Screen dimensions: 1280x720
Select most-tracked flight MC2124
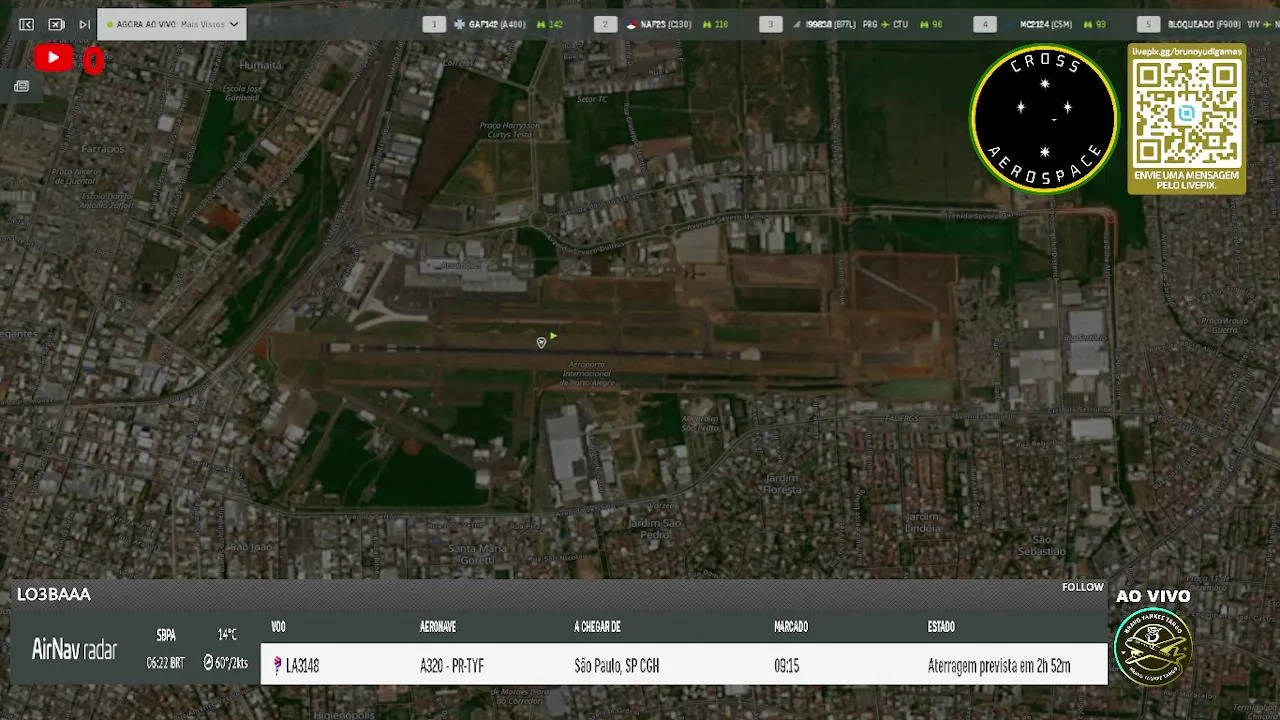pyautogui.click(x=1046, y=24)
